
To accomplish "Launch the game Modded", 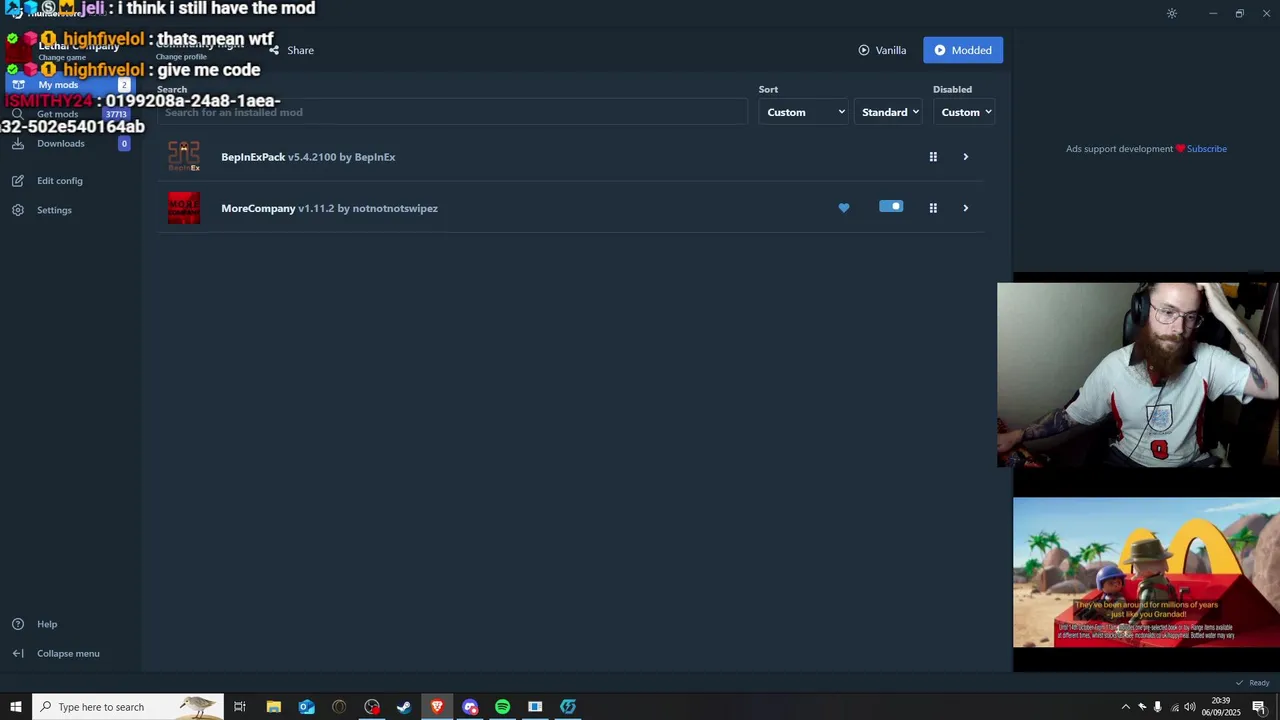I will pyautogui.click(x=963, y=50).
